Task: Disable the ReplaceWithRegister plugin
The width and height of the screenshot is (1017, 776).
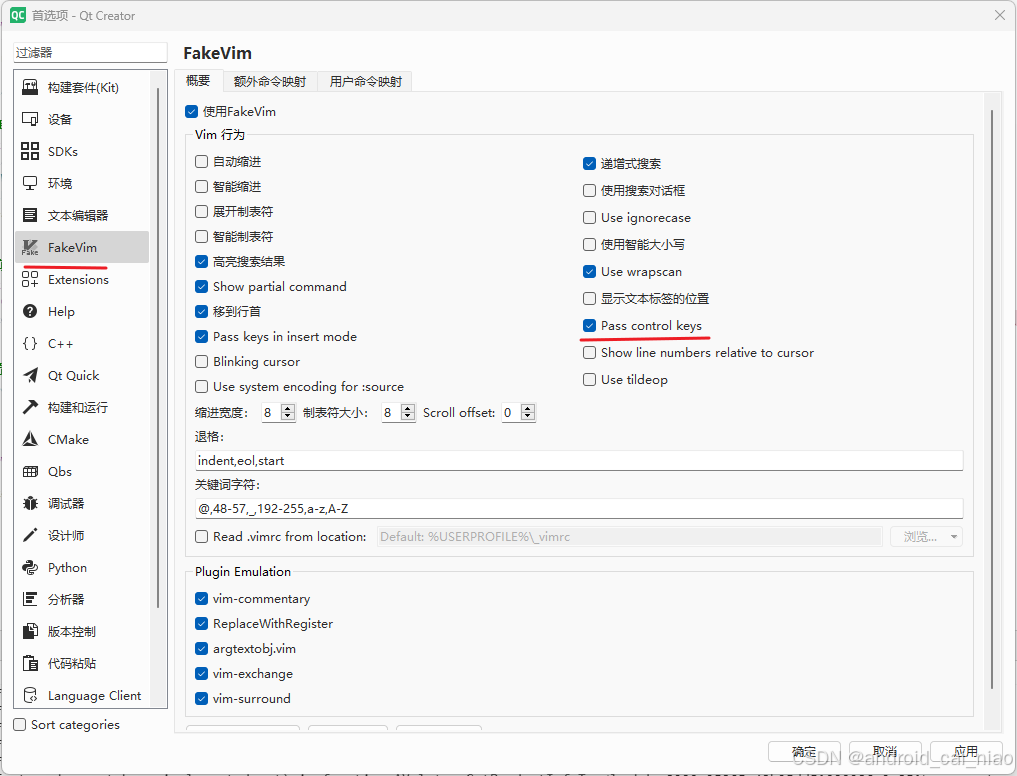Action: pyautogui.click(x=202, y=624)
